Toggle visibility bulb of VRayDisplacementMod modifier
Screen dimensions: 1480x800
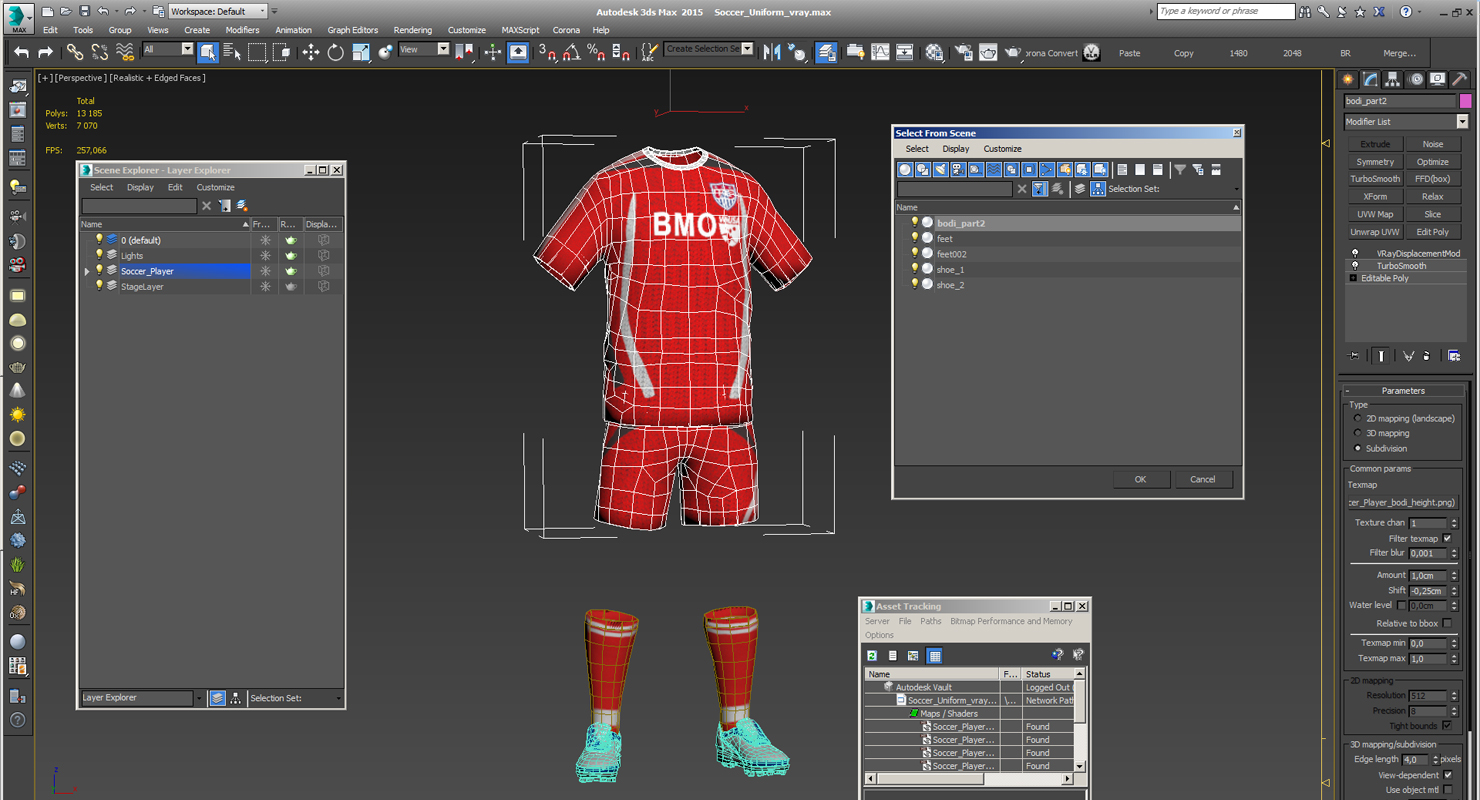tap(1355, 254)
